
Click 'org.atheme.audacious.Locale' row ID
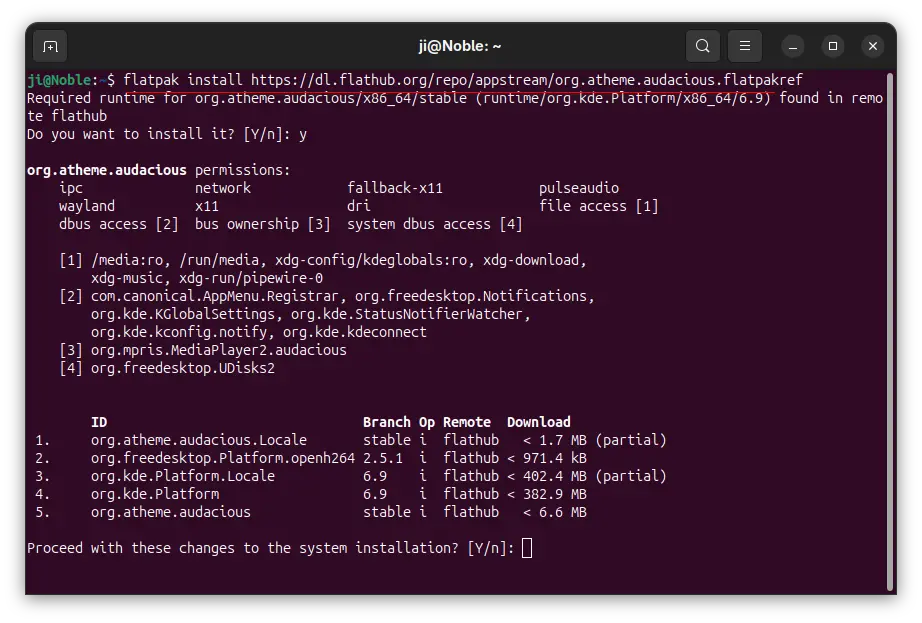point(199,440)
